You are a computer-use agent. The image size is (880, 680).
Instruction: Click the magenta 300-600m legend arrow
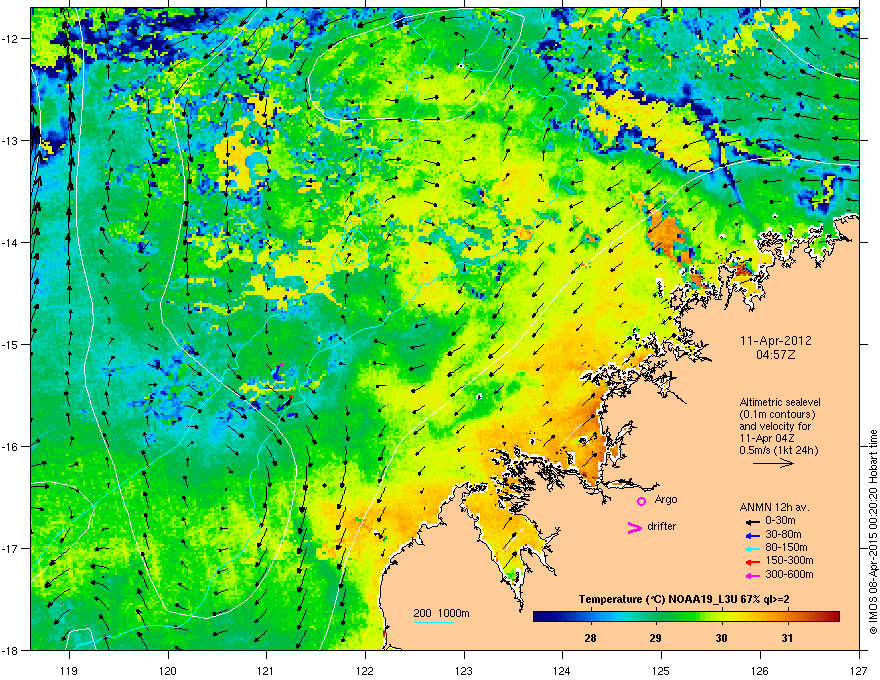point(752,575)
